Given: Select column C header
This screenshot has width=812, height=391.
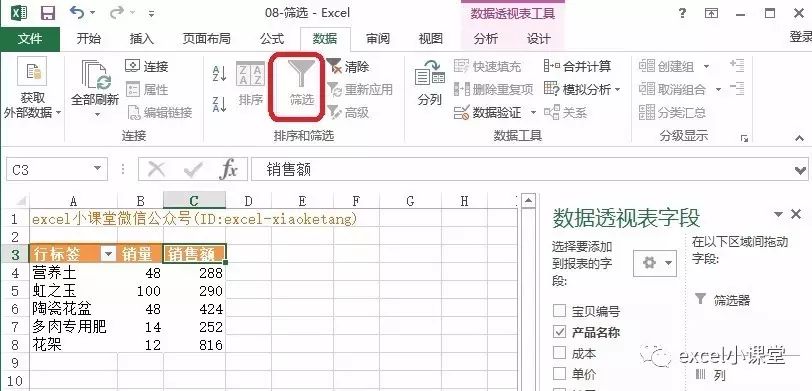Looking at the screenshot, I should [x=194, y=200].
